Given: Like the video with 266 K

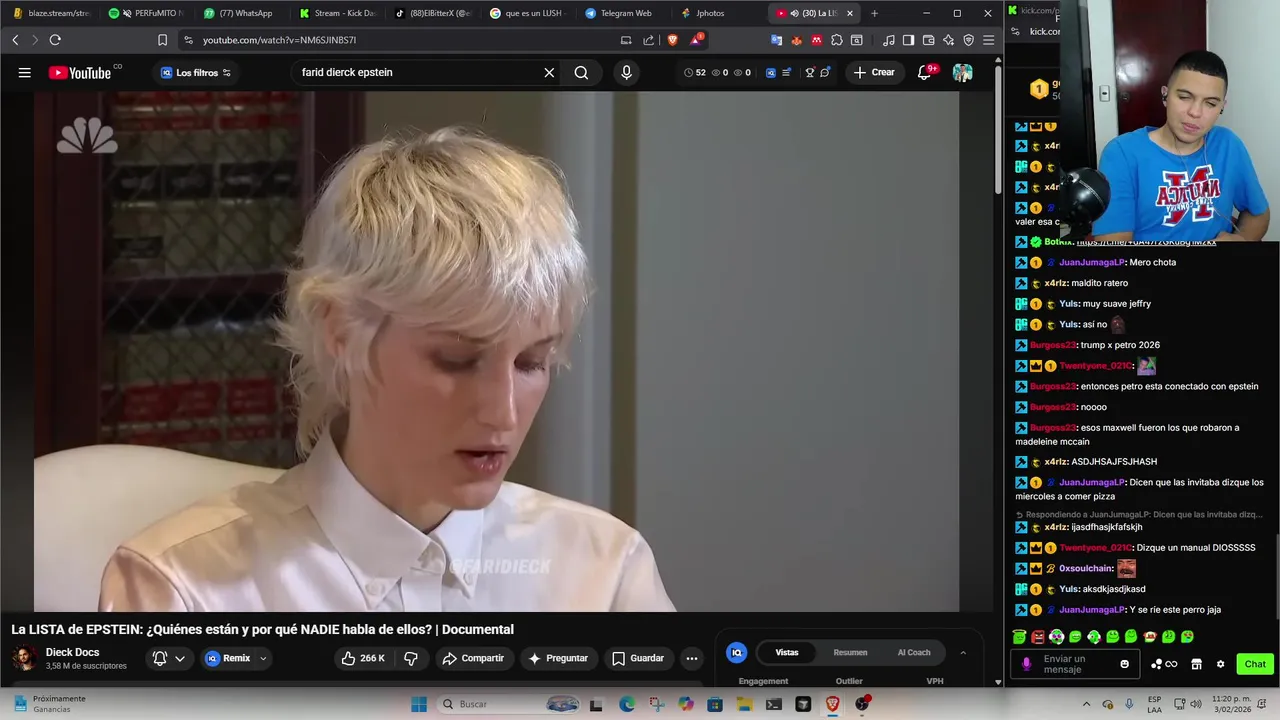Looking at the screenshot, I should click(363, 658).
